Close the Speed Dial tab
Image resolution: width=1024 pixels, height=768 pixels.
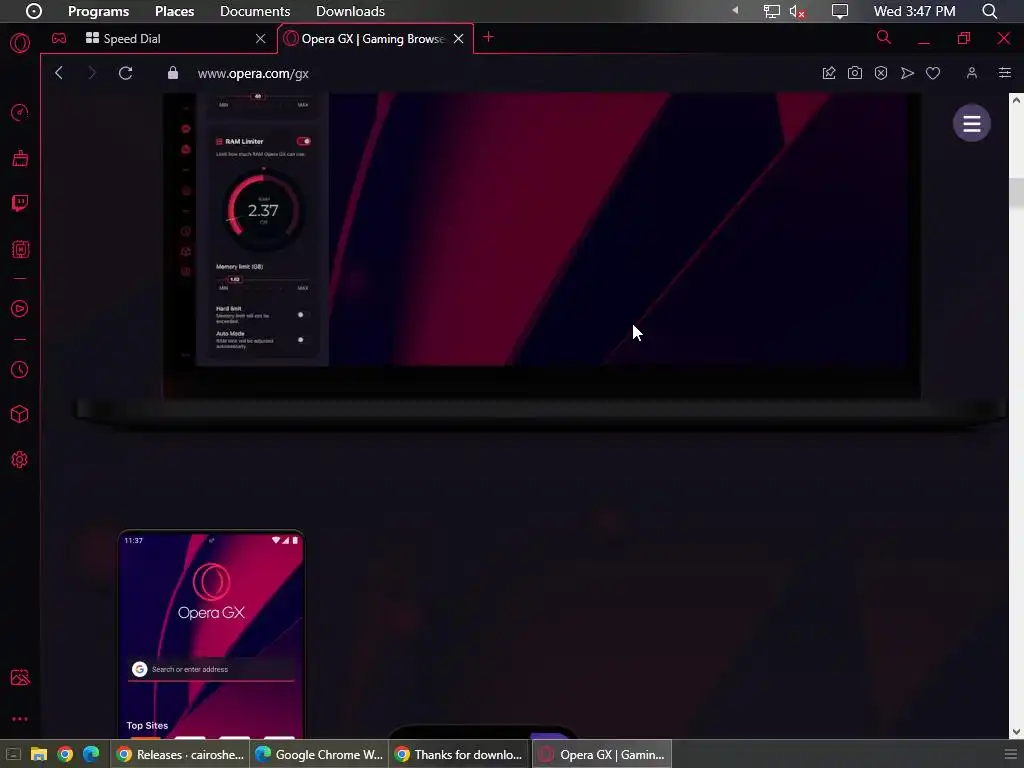click(x=261, y=39)
